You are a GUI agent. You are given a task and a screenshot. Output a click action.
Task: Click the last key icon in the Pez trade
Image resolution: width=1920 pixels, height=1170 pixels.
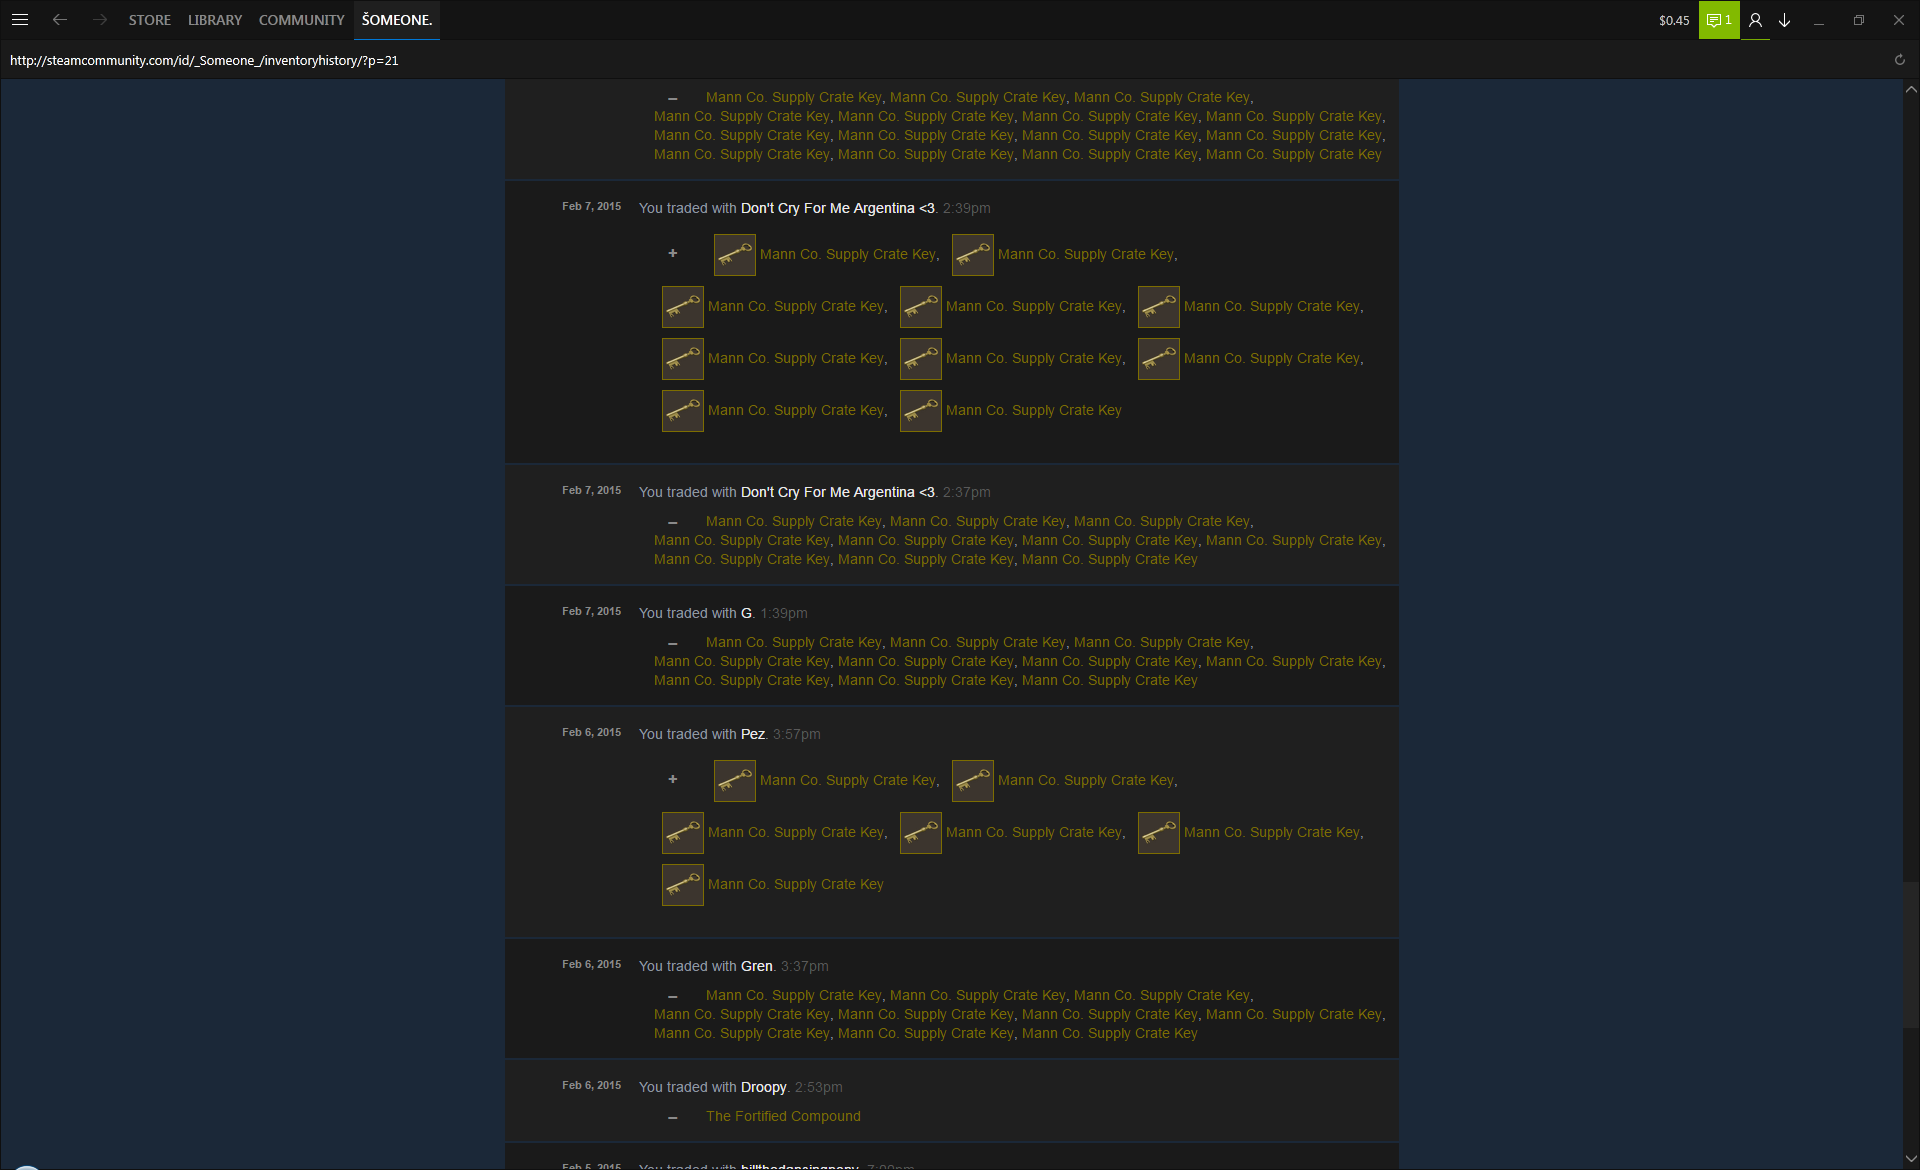pos(683,885)
